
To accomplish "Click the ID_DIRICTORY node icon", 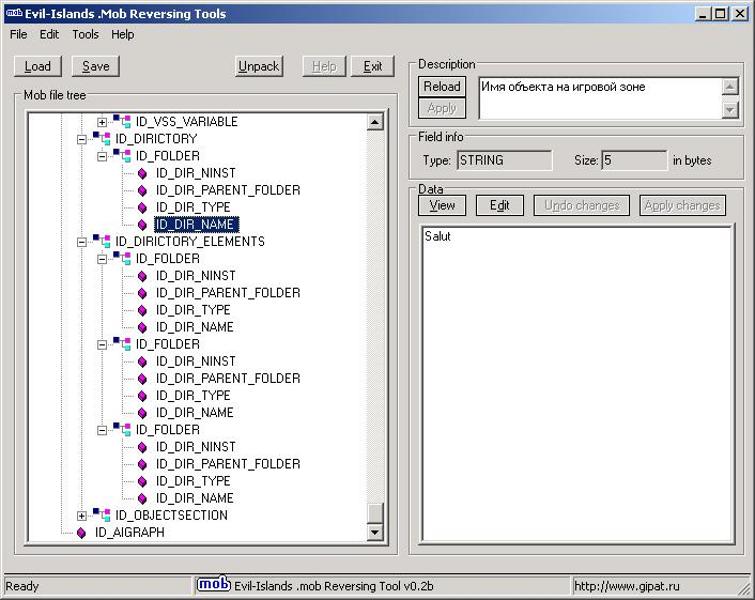I will 102,139.
